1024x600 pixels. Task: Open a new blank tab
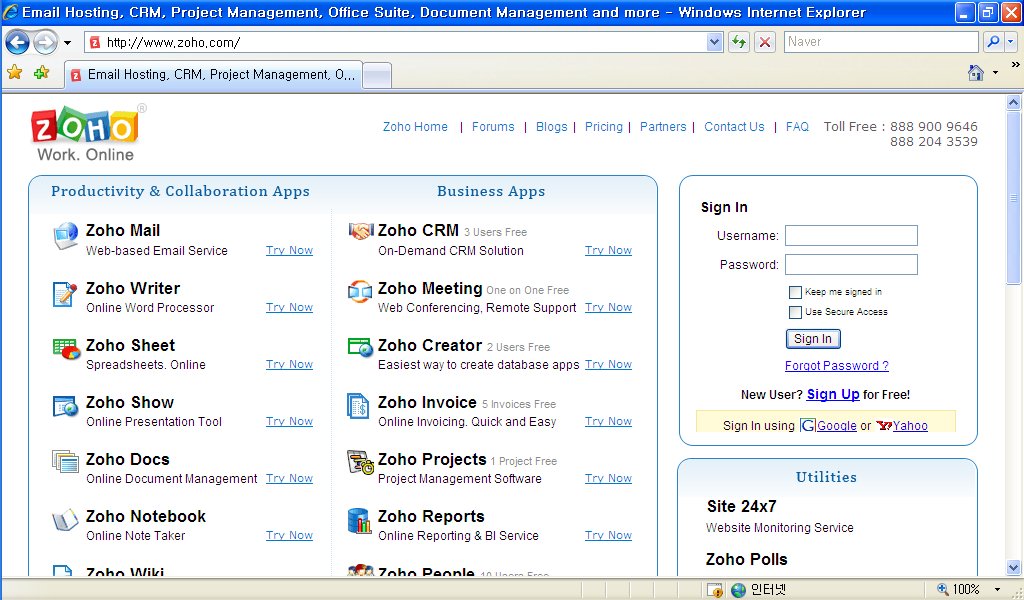click(377, 75)
